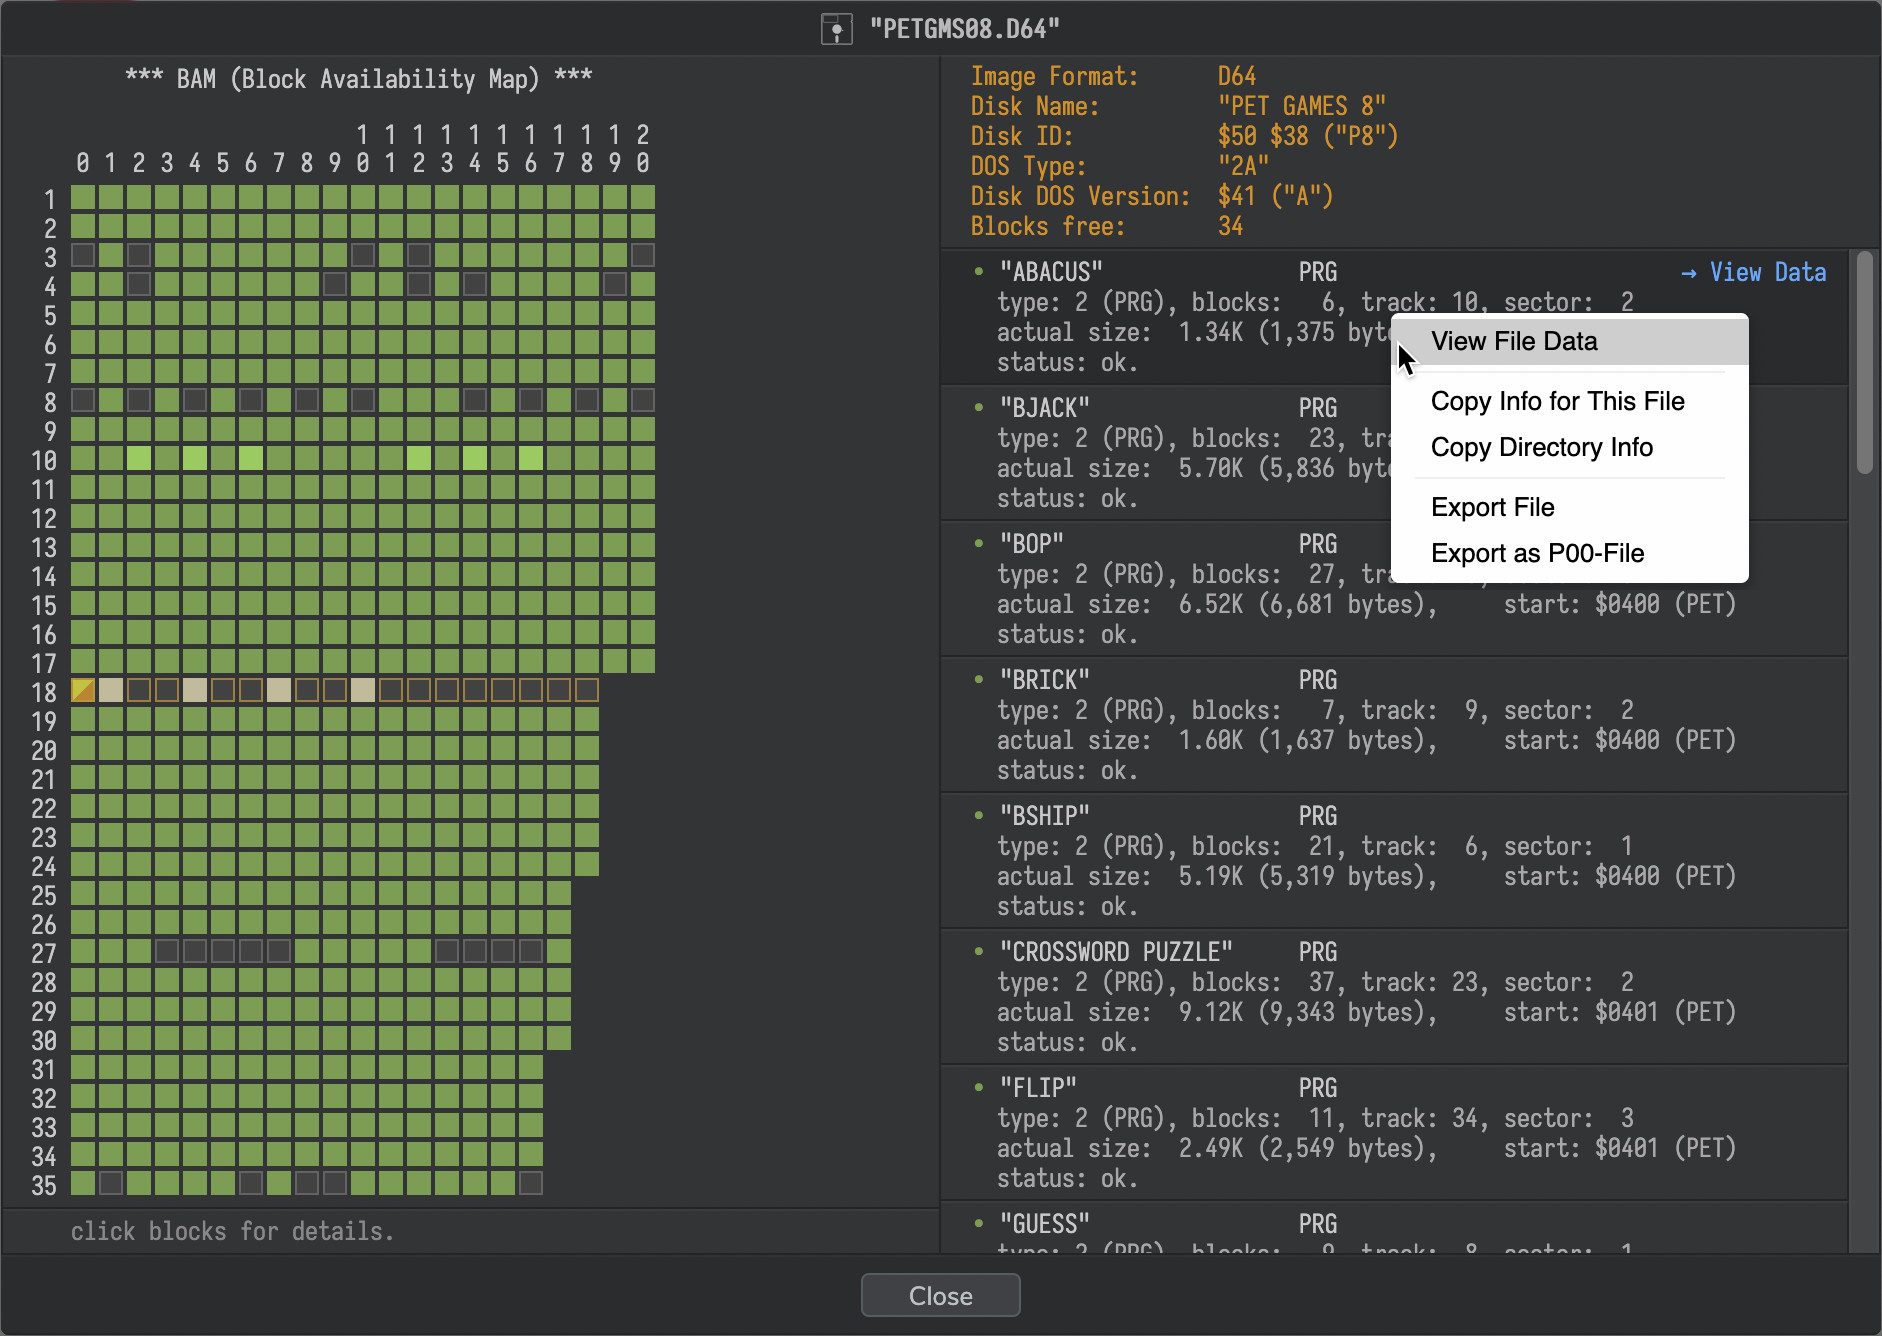
Task: Click highlighted block at track 10 sector 12
Action: click(x=419, y=458)
